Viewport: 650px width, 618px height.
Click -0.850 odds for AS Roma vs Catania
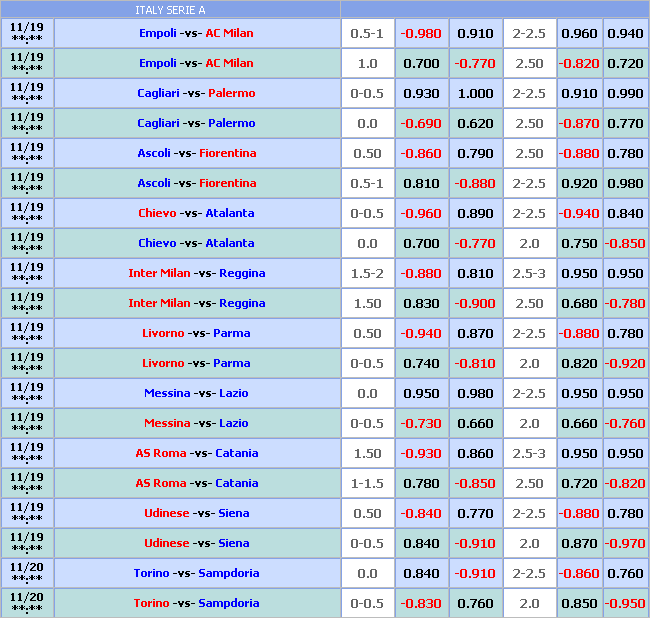[475, 483]
